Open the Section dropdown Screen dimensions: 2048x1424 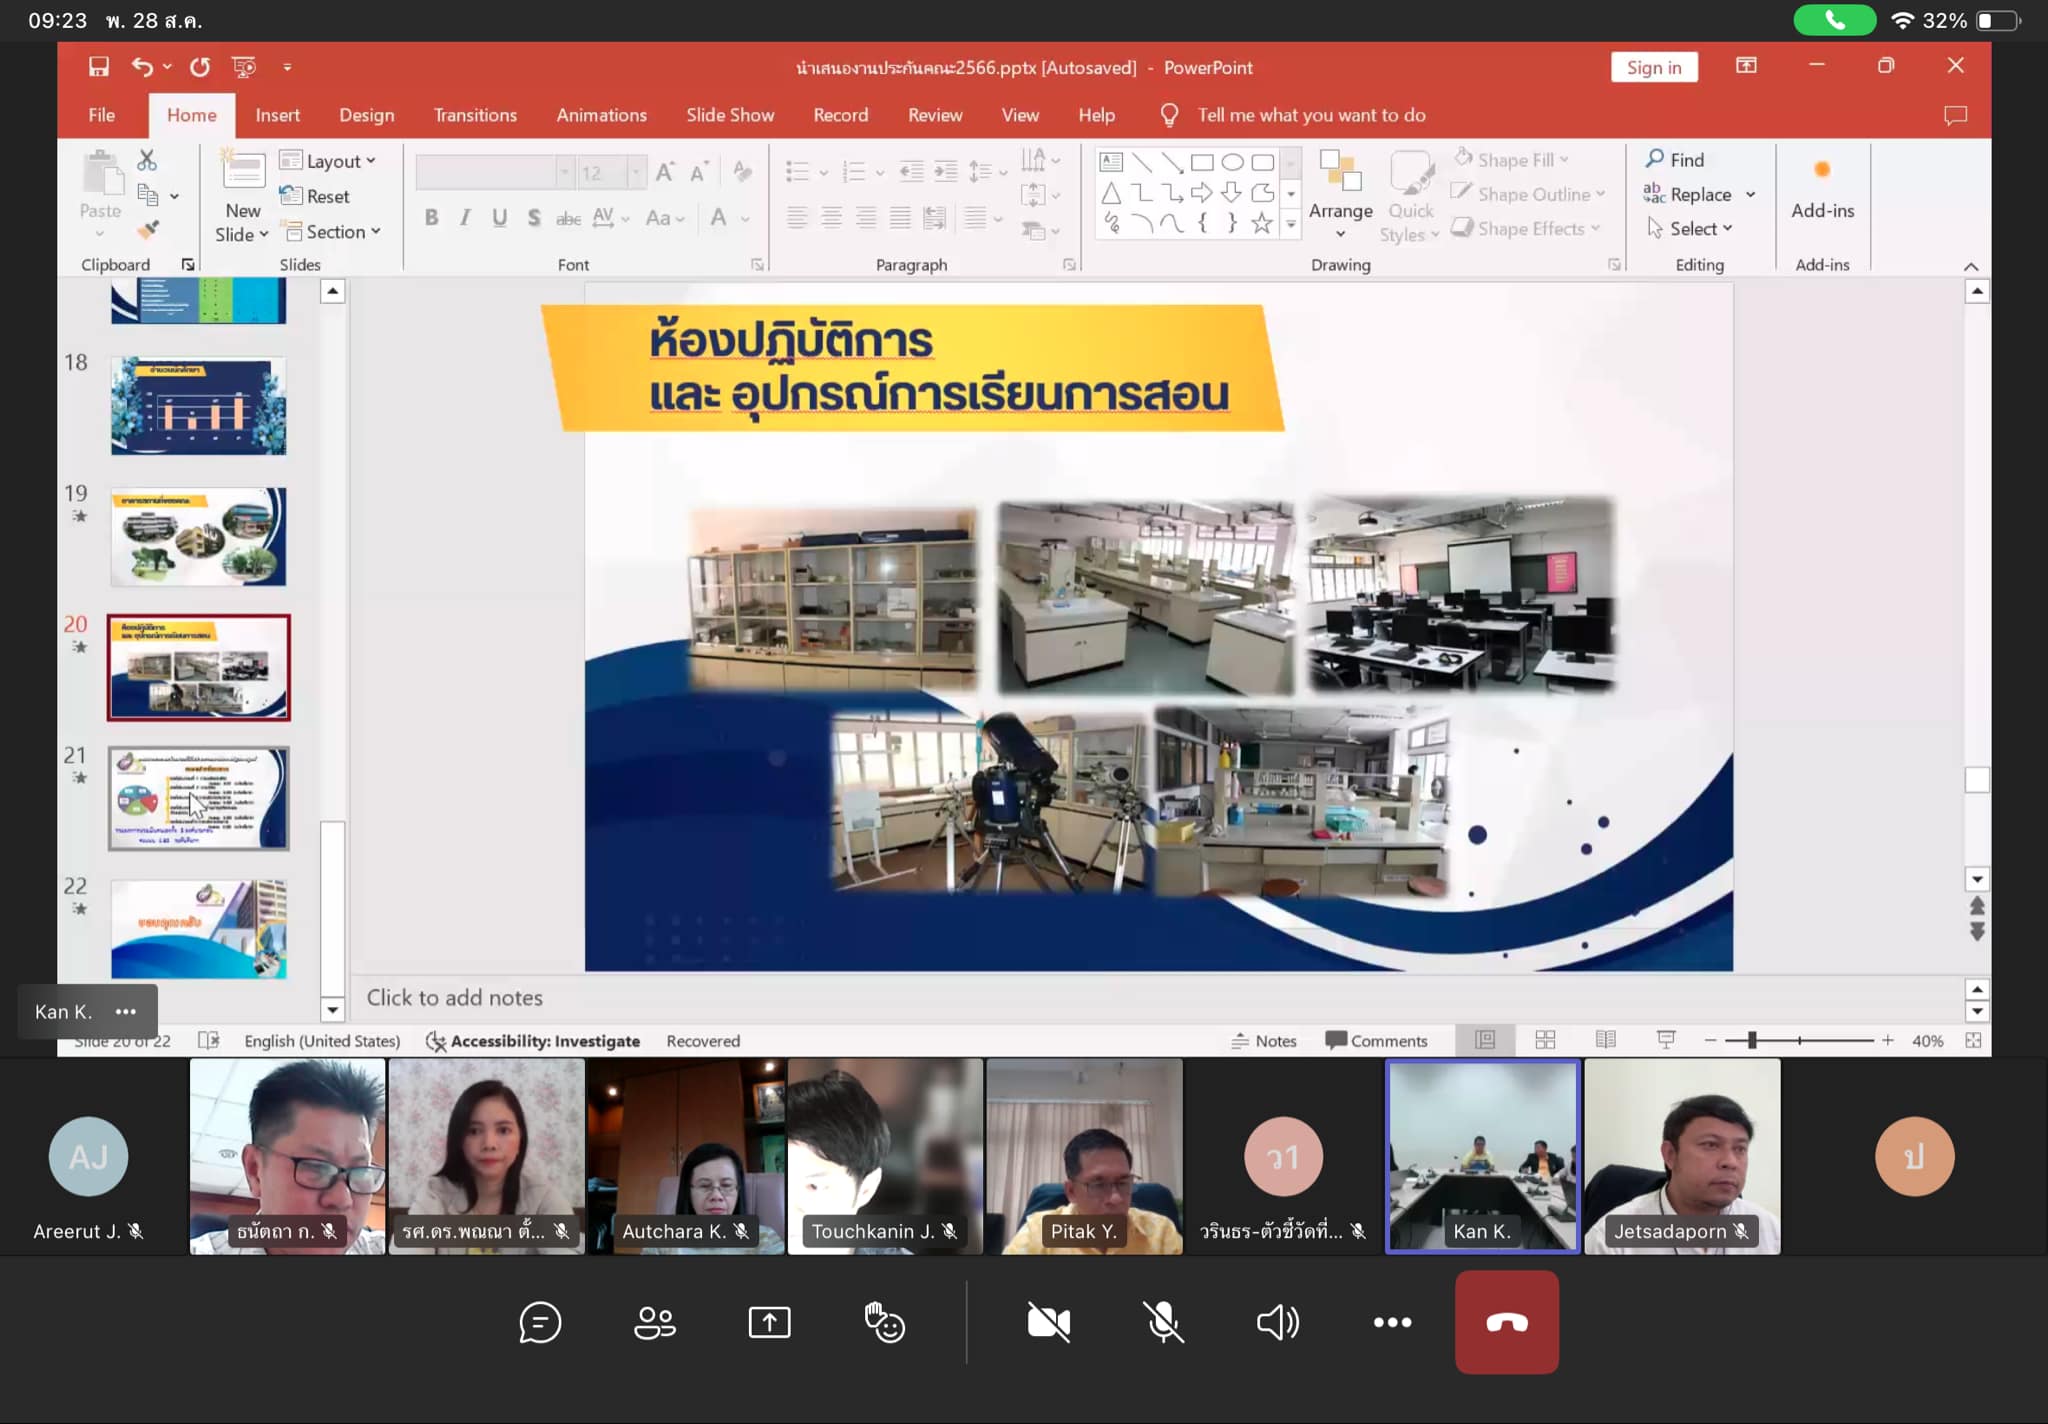pos(342,232)
